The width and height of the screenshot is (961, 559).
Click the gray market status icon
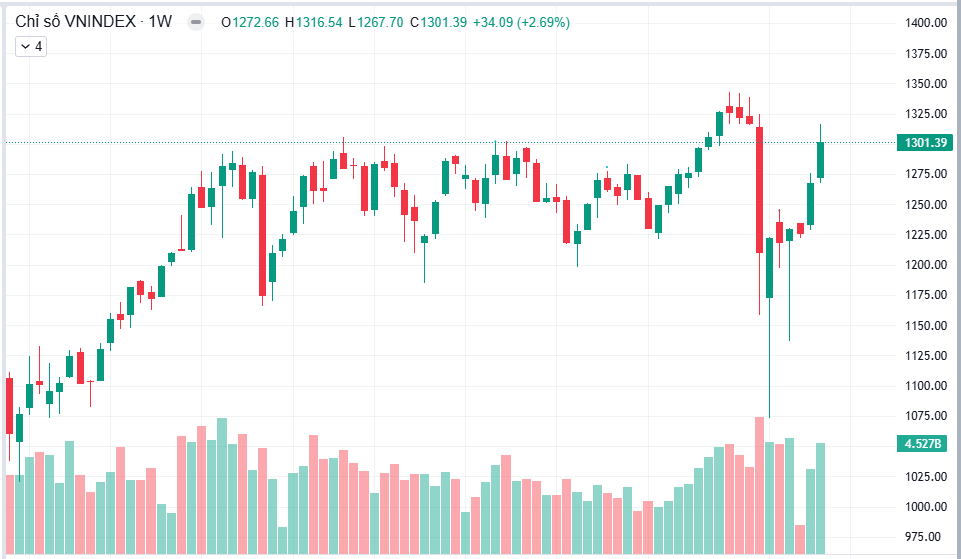coord(196,23)
